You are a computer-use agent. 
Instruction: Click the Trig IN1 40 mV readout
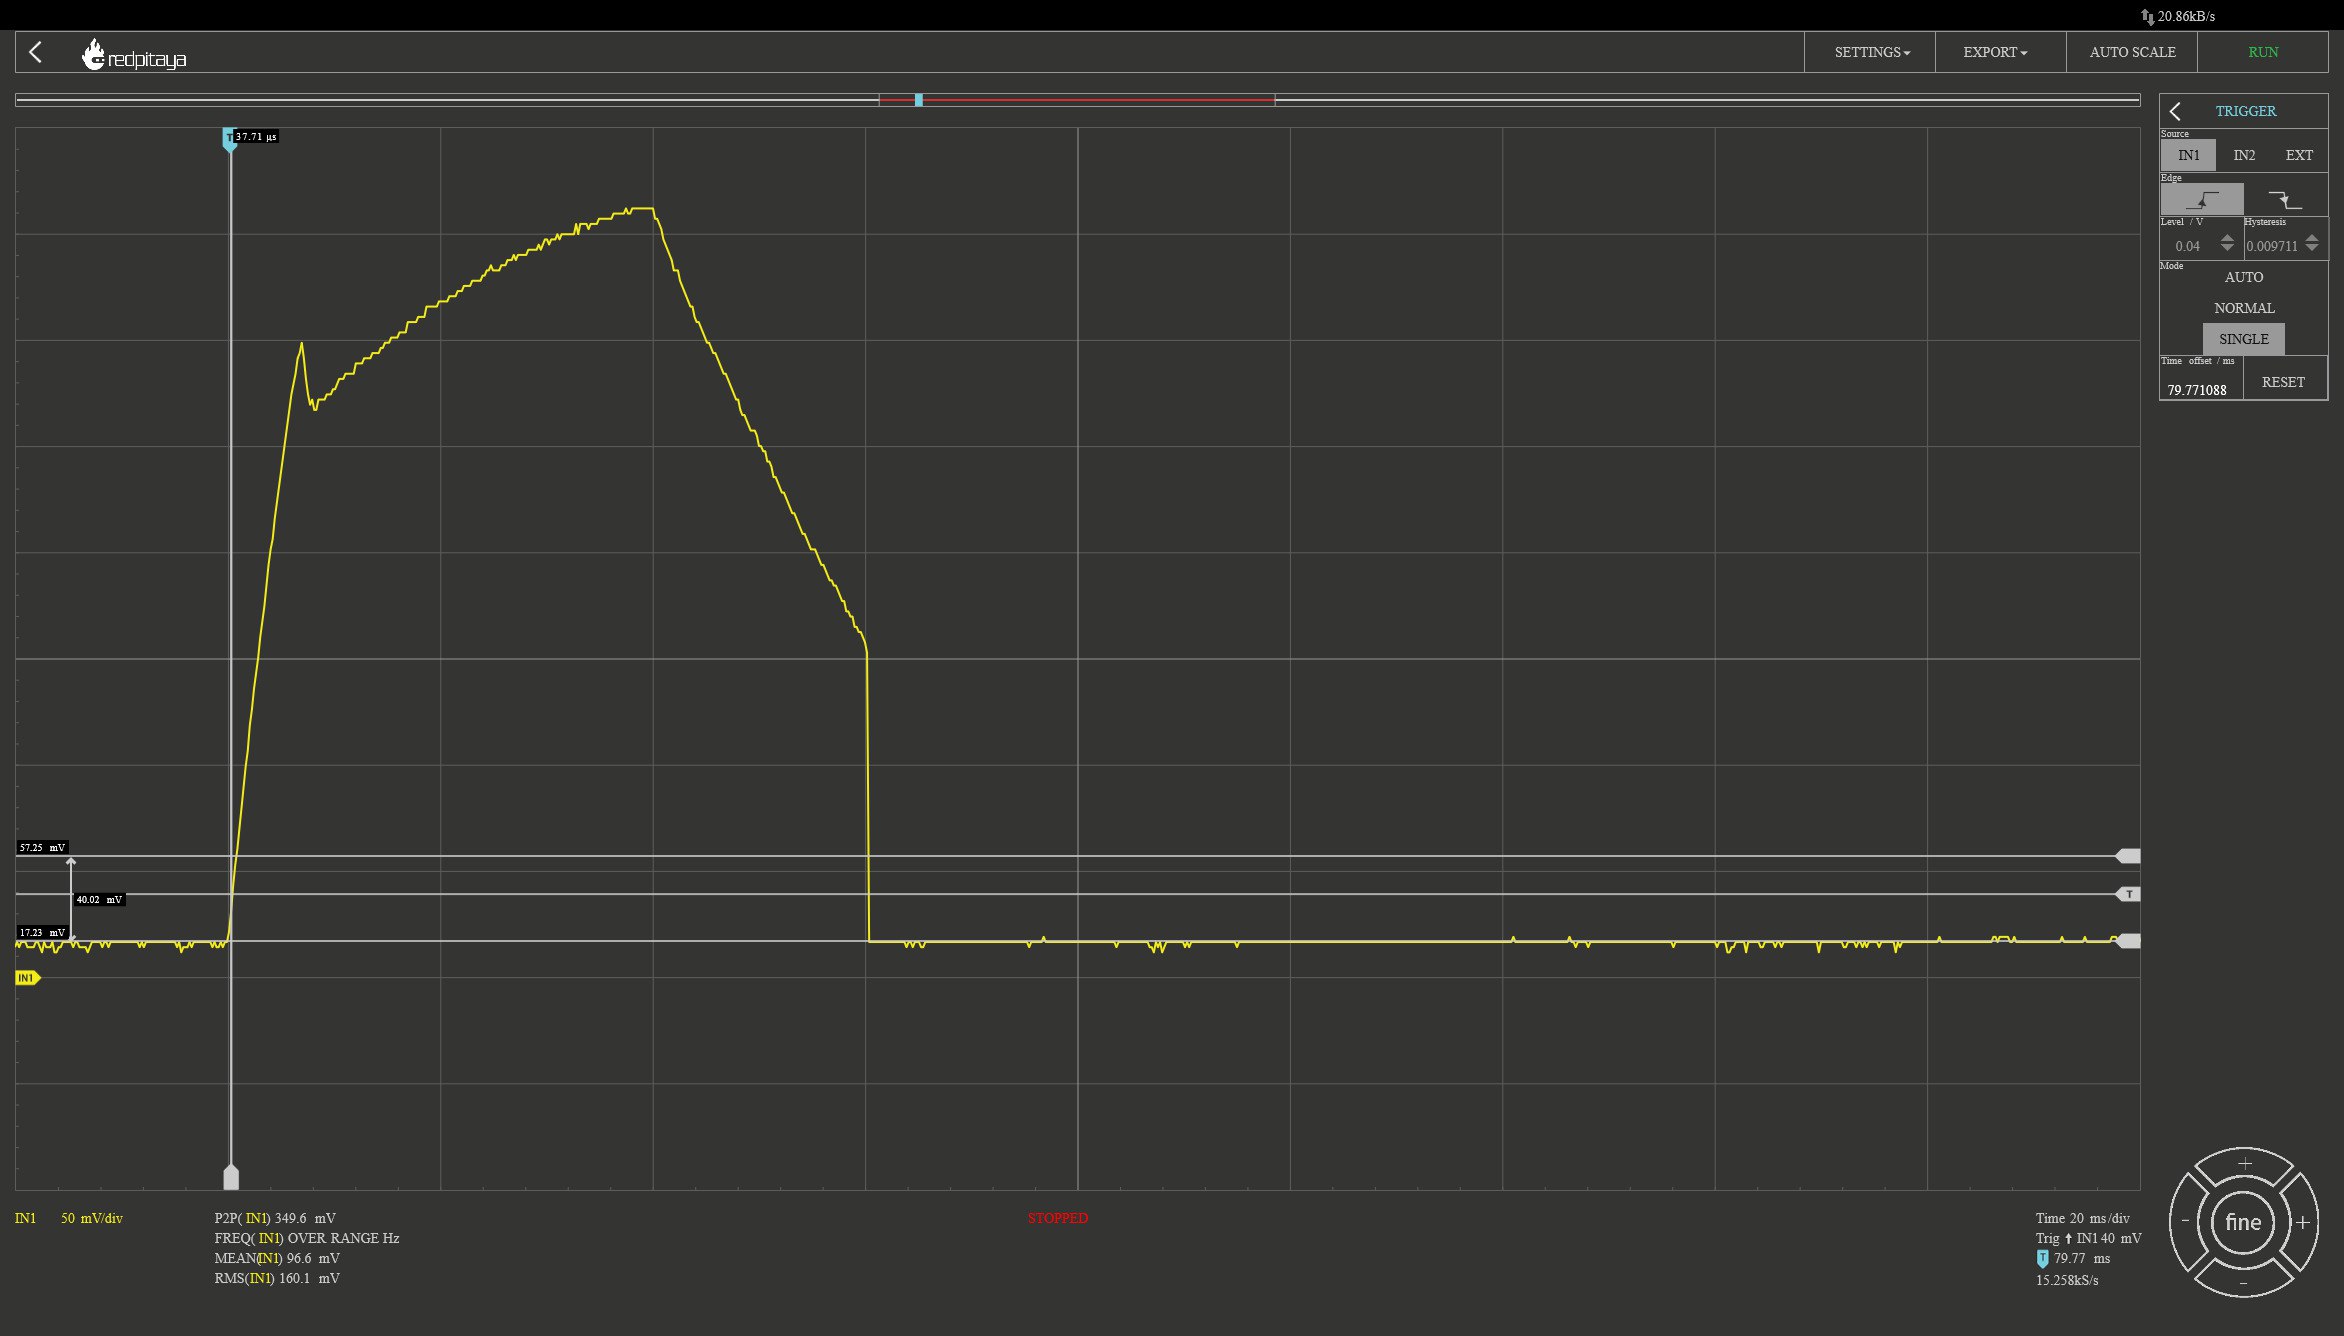[2089, 1238]
